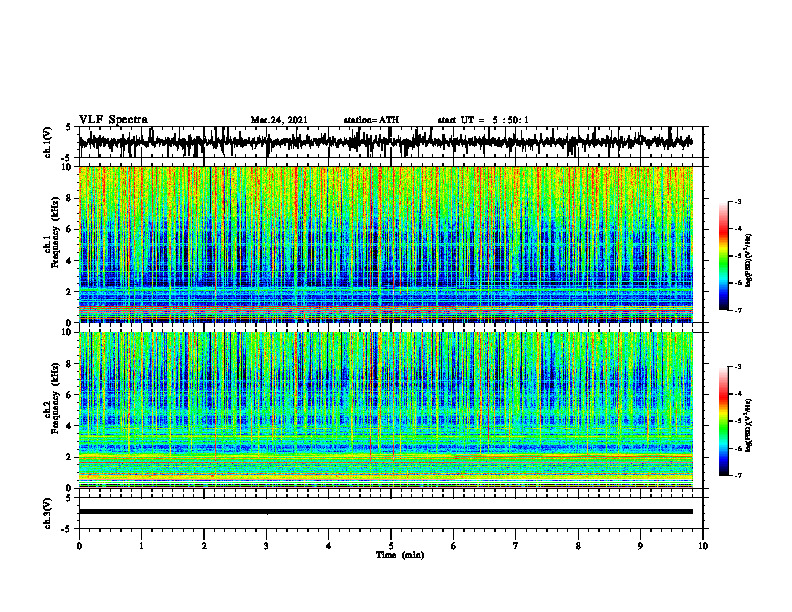This screenshot has height=612, width=792.
Task: Click the "Time (min)" x-axis label
Action: click(400, 555)
